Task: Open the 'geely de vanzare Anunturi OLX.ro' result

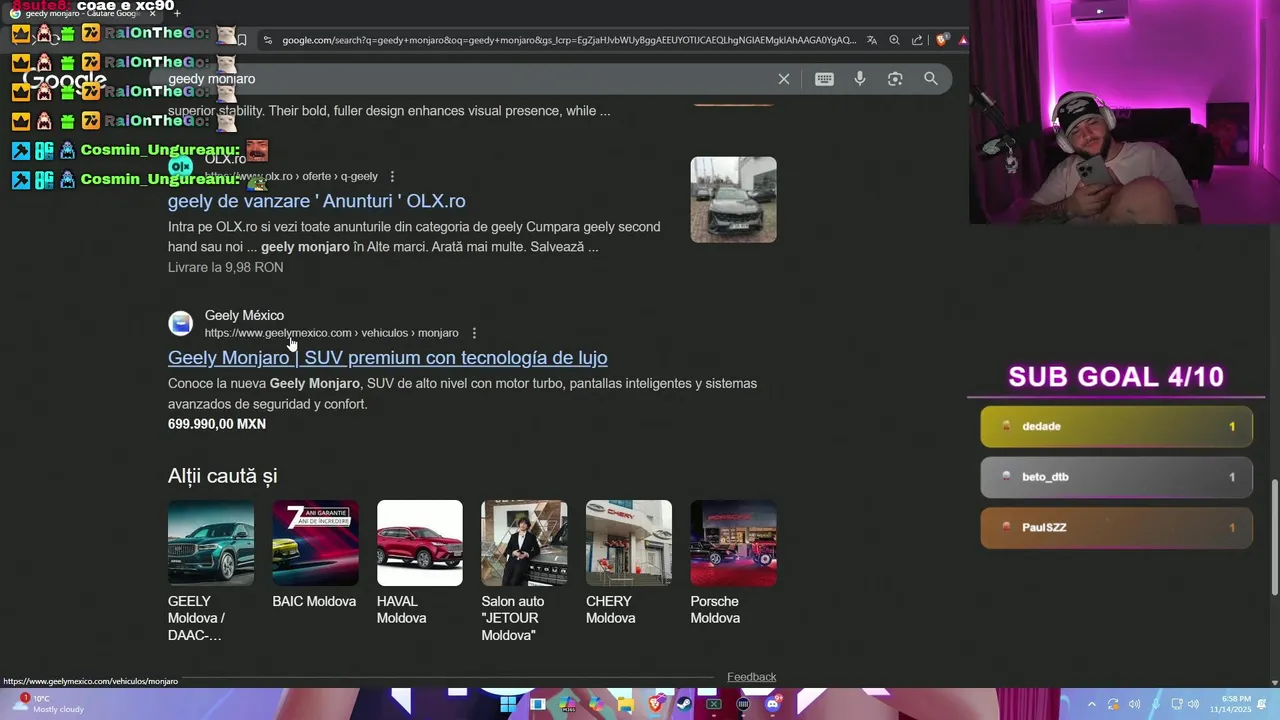Action: click(316, 201)
